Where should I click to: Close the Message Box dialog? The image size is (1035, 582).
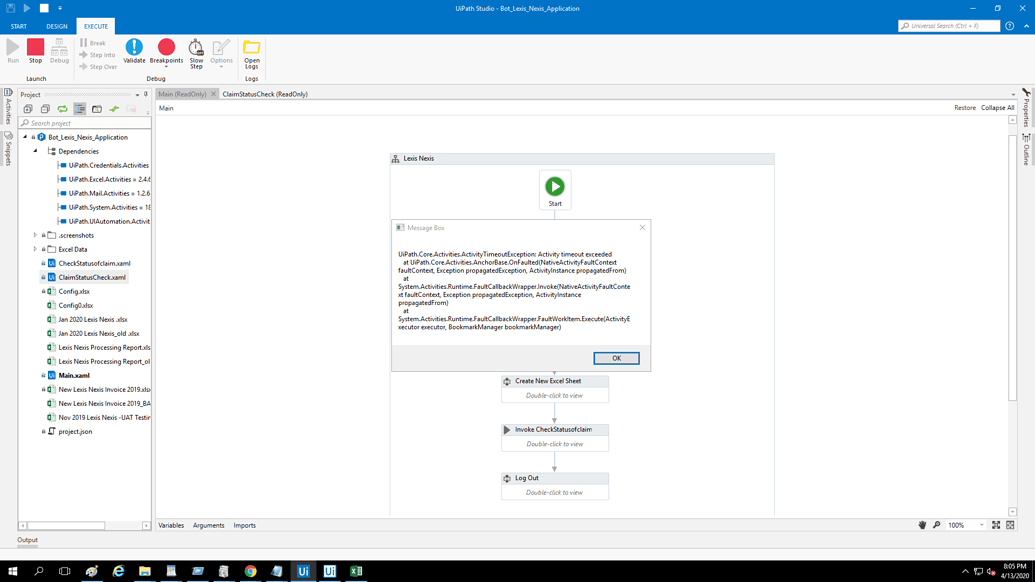642,228
